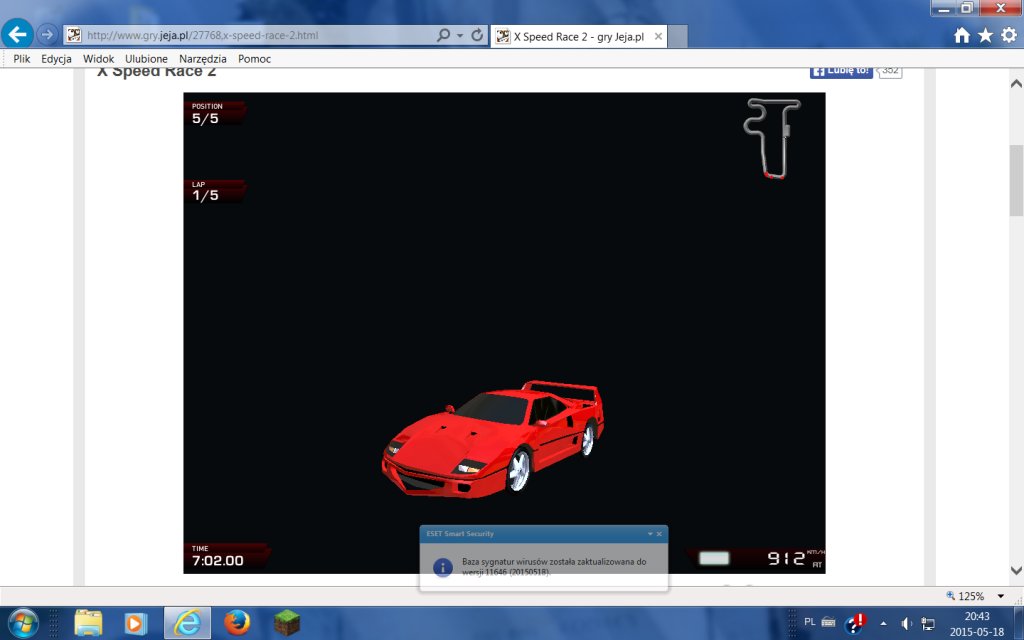Click the Facebook Lubię to! button
This screenshot has width=1024, height=640.
click(840, 71)
